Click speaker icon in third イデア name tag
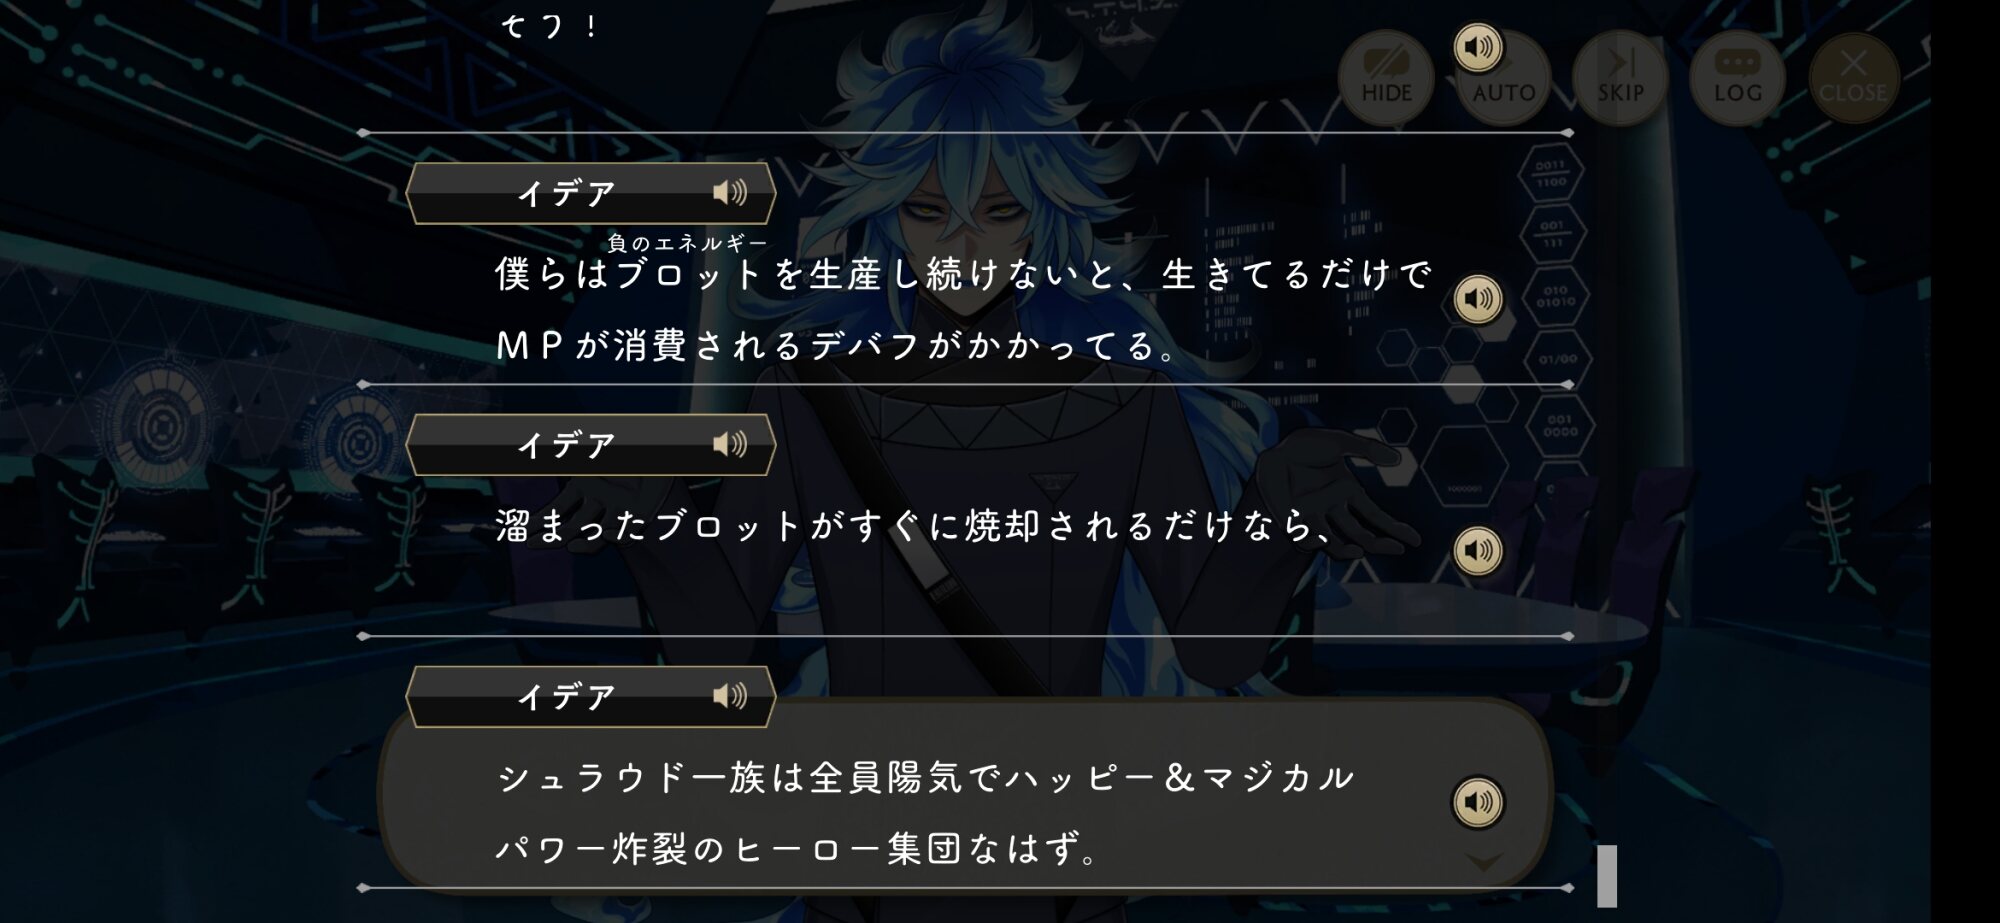Viewport: 2000px width, 923px height. tap(730, 696)
